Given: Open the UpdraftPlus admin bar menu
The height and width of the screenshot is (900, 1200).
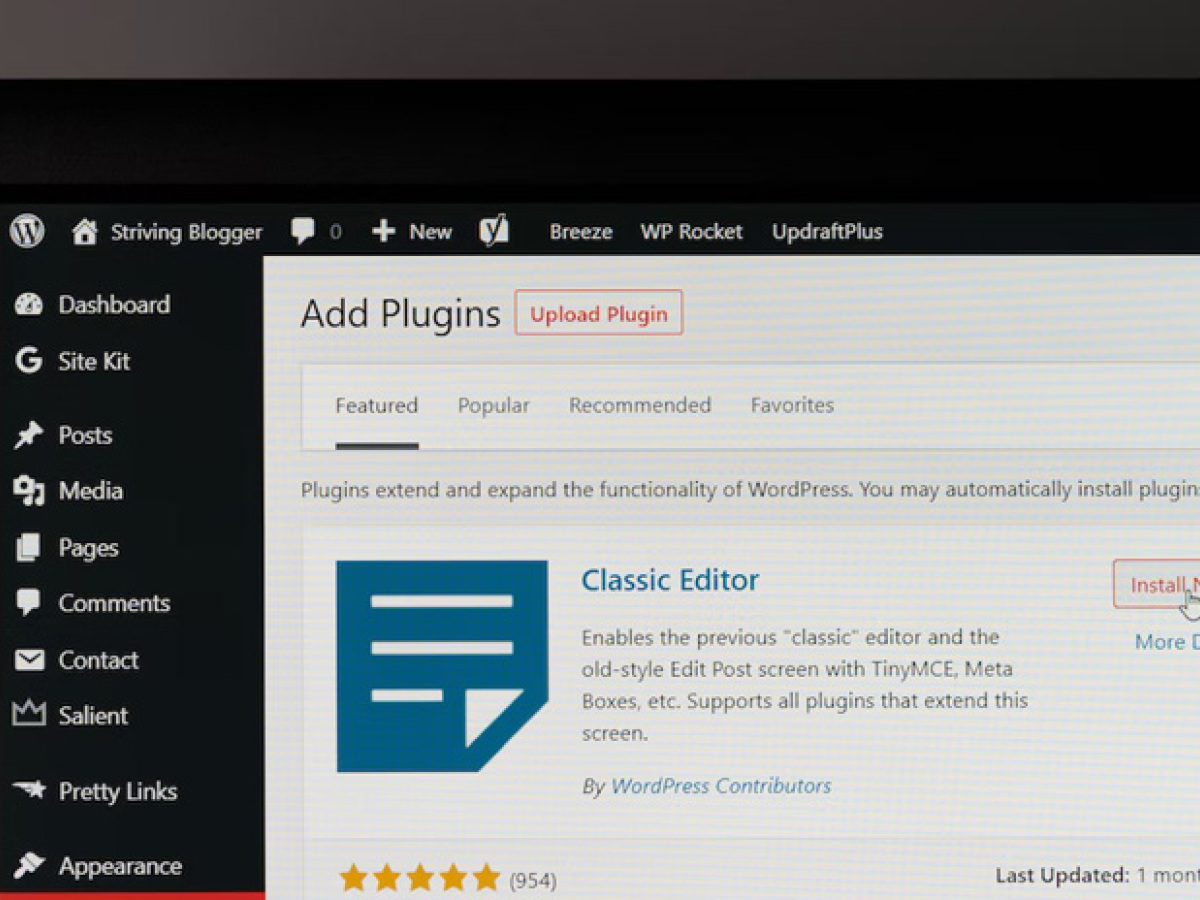Looking at the screenshot, I should 827,232.
